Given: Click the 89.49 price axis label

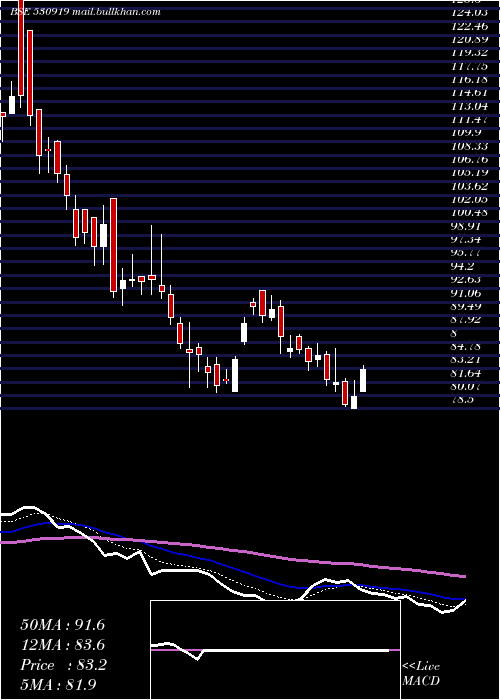Looking at the screenshot, I should 467,307.
